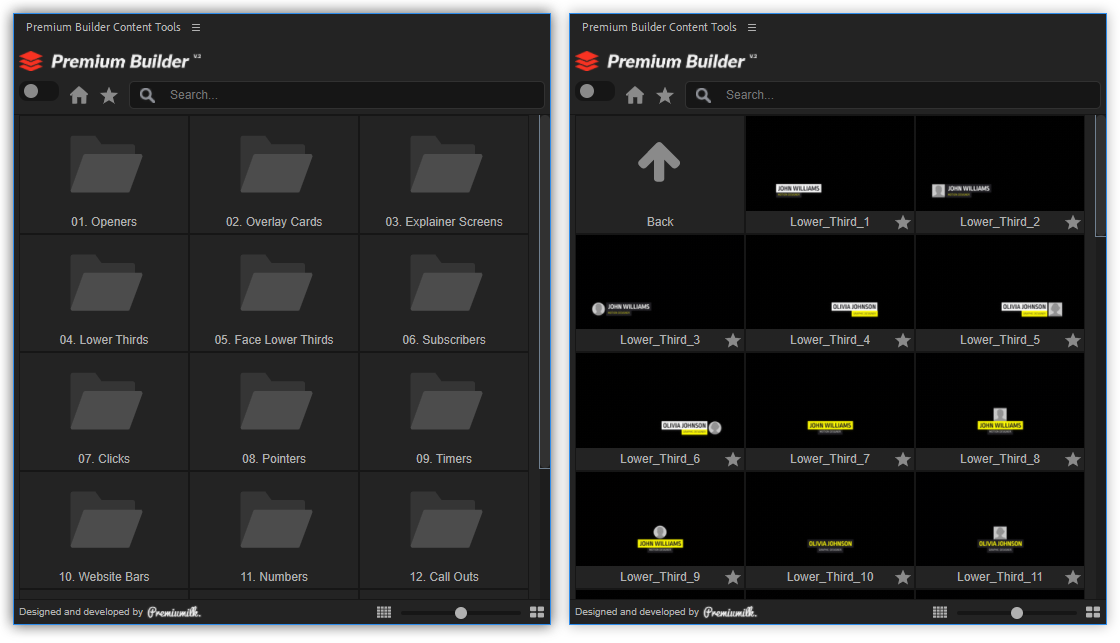Switch to large grid view in left panel
The image size is (1120, 643).
(537, 612)
